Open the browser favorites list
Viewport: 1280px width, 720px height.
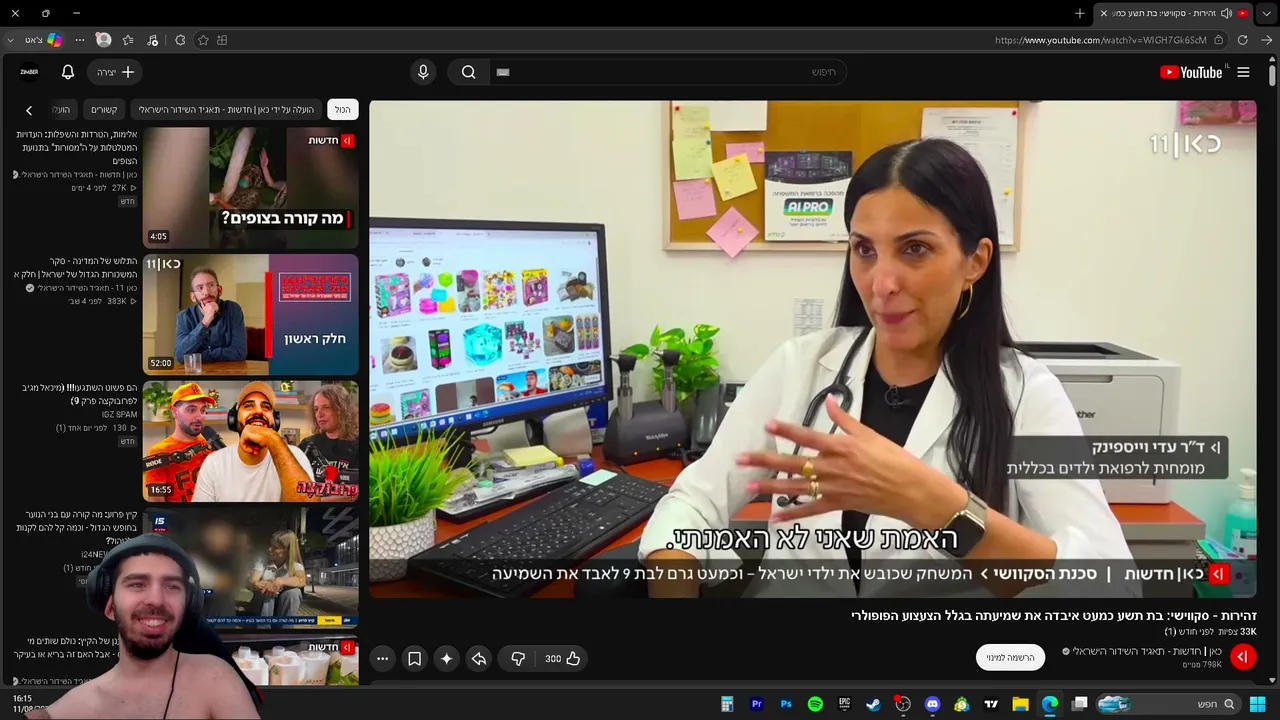(x=128, y=40)
